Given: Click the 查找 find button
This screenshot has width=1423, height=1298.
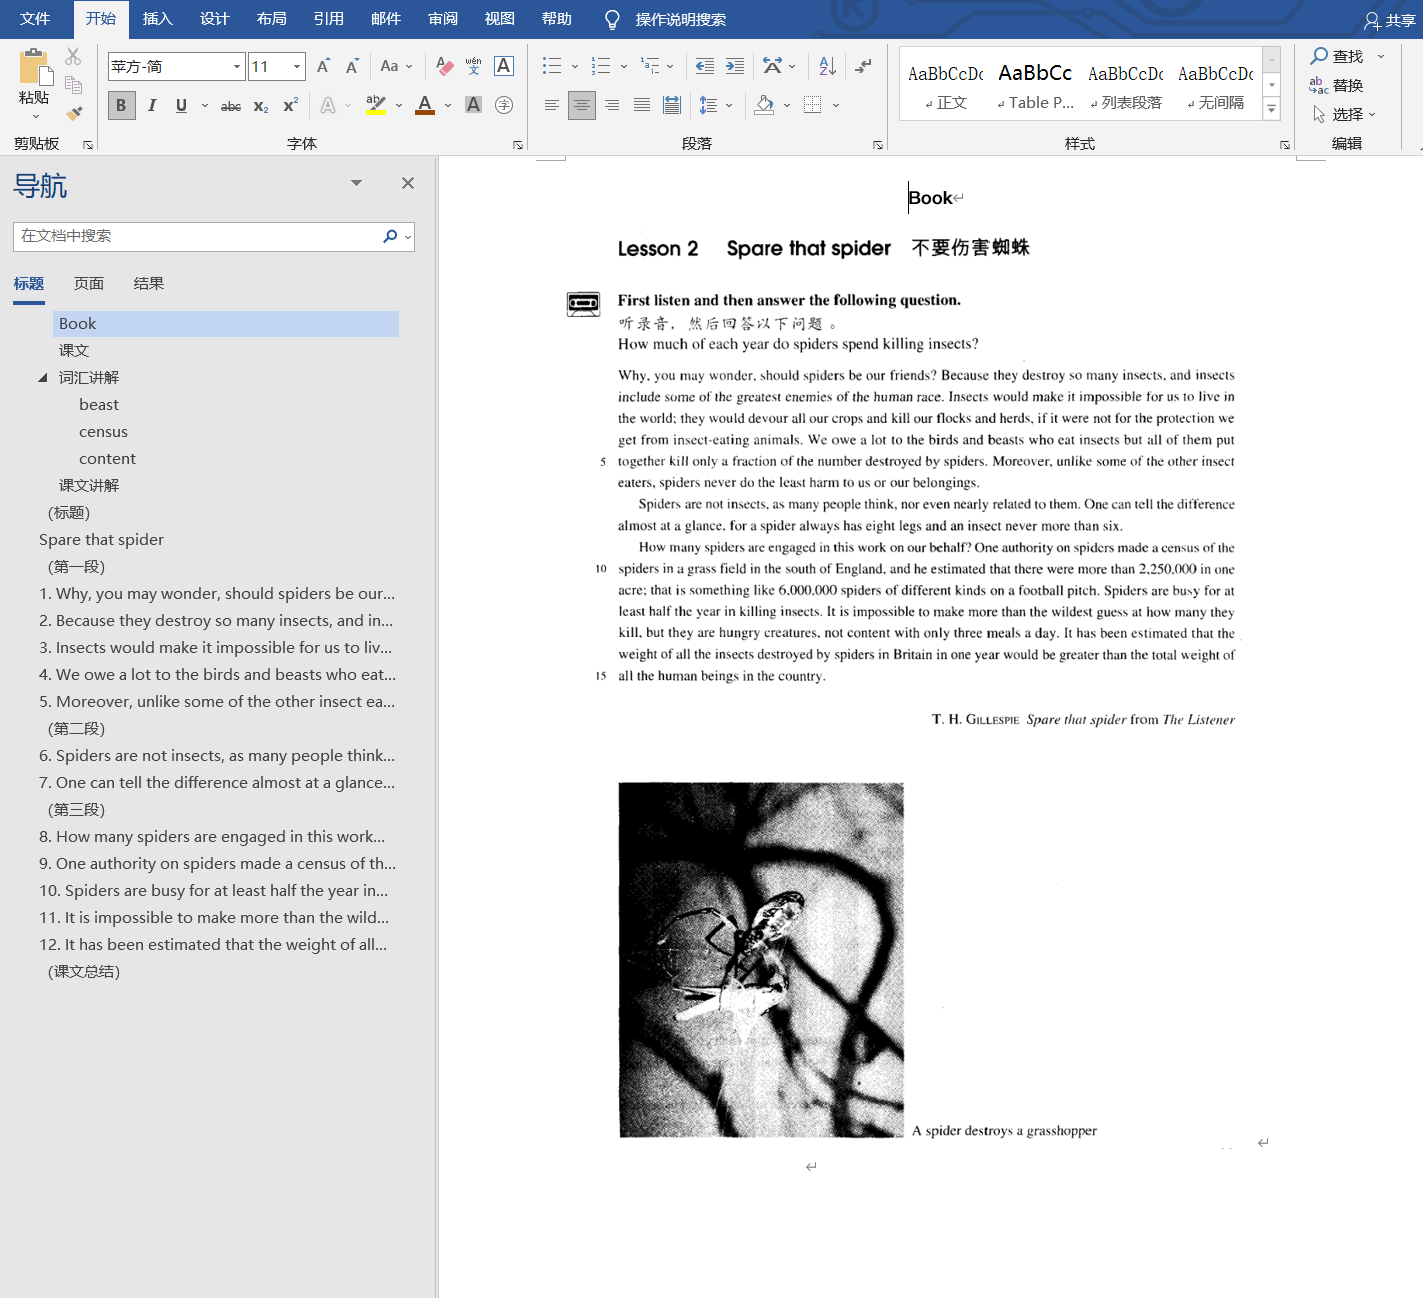Looking at the screenshot, I should (x=1338, y=56).
